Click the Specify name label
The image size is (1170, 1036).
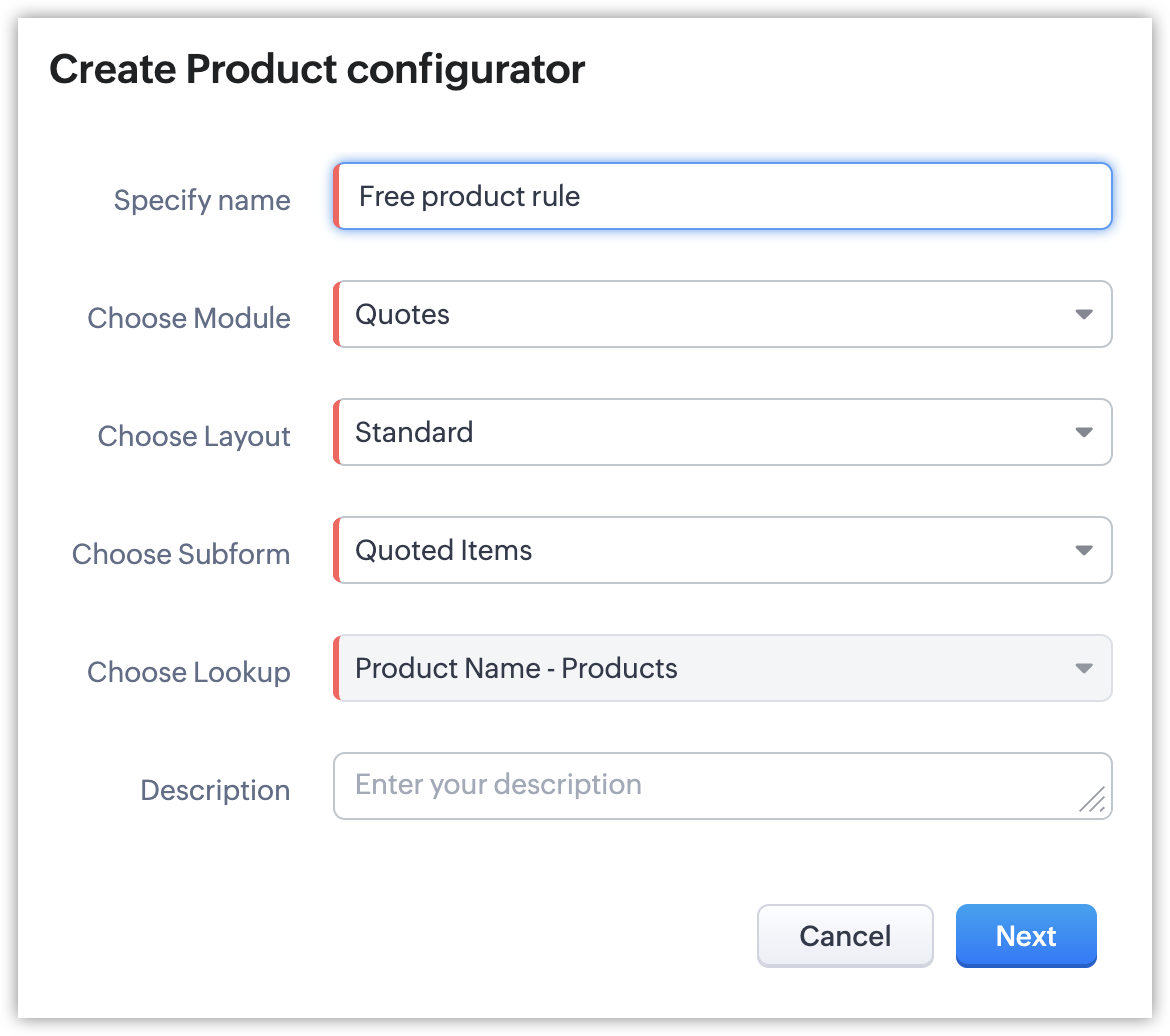(x=202, y=200)
